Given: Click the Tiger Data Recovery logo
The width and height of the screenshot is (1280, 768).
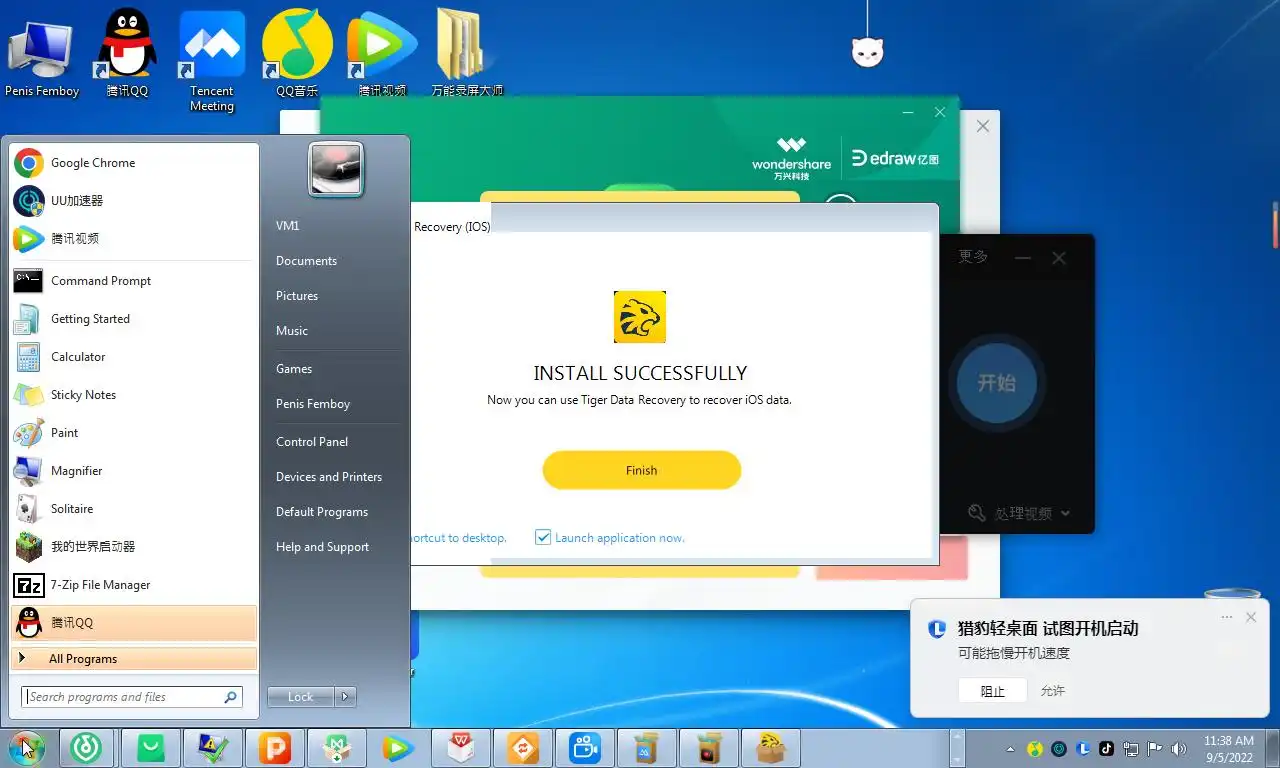Looking at the screenshot, I should pyautogui.click(x=640, y=317).
